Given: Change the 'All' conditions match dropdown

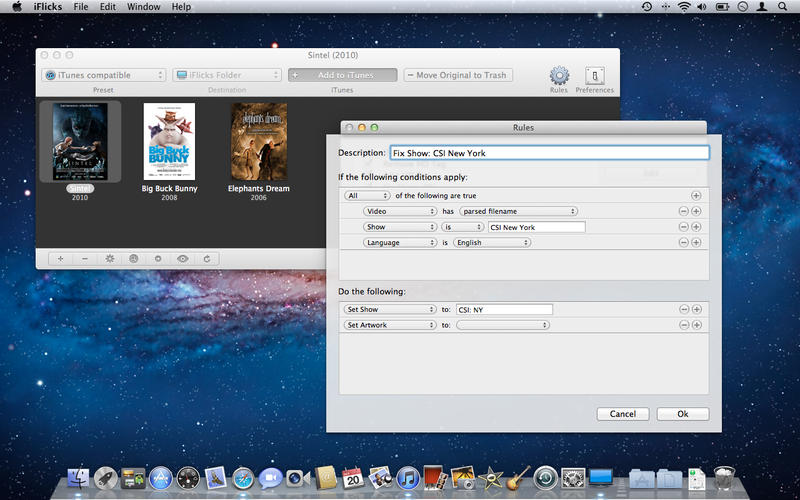Looking at the screenshot, I should (x=367, y=195).
